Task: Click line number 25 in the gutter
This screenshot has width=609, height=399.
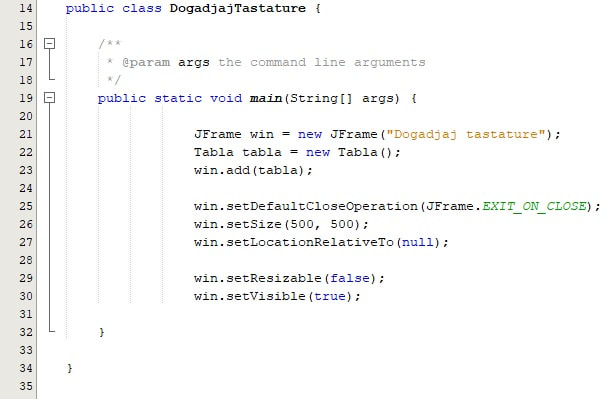Action: (x=26, y=206)
